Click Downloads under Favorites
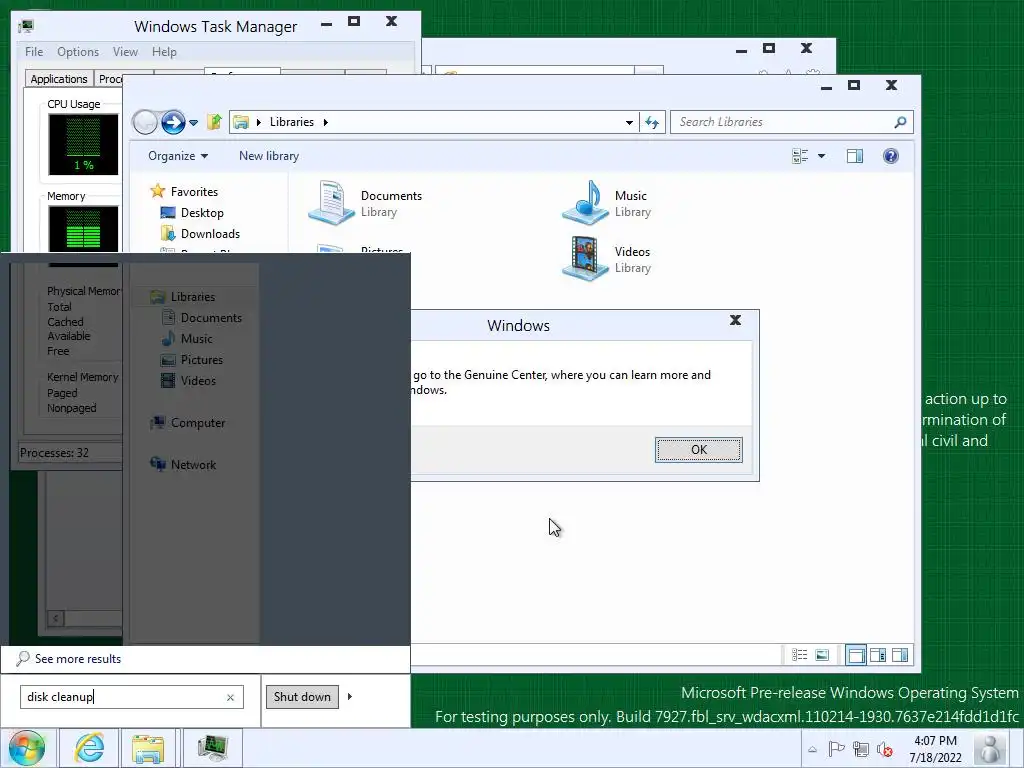This screenshot has width=1024, height=768. coord(210,234)
